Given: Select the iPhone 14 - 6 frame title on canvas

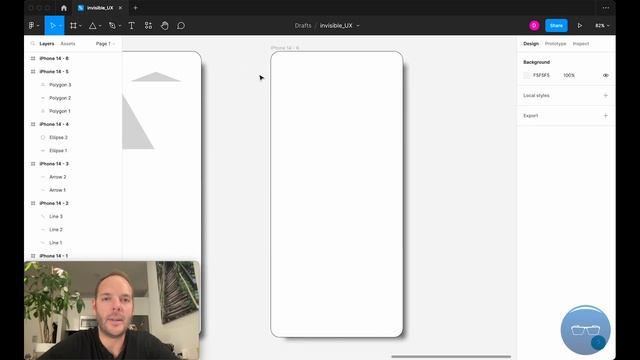Looking at the screenshot, I should (x=285, y=48).
